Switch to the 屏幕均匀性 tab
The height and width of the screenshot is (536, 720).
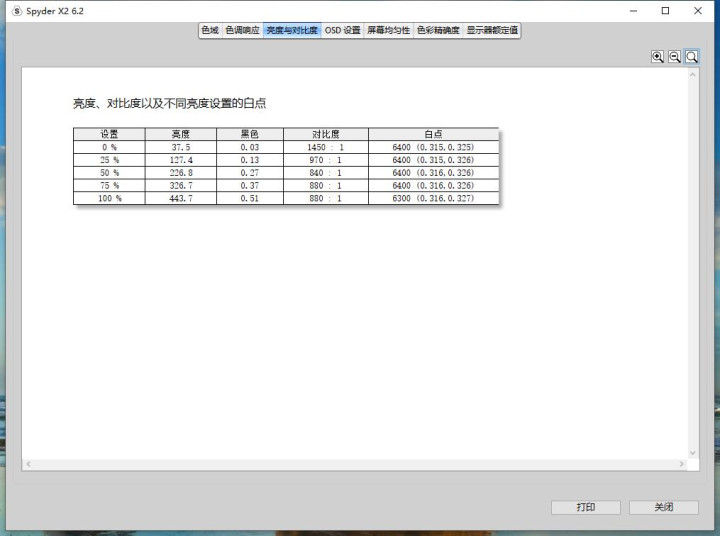click(388, 30)
